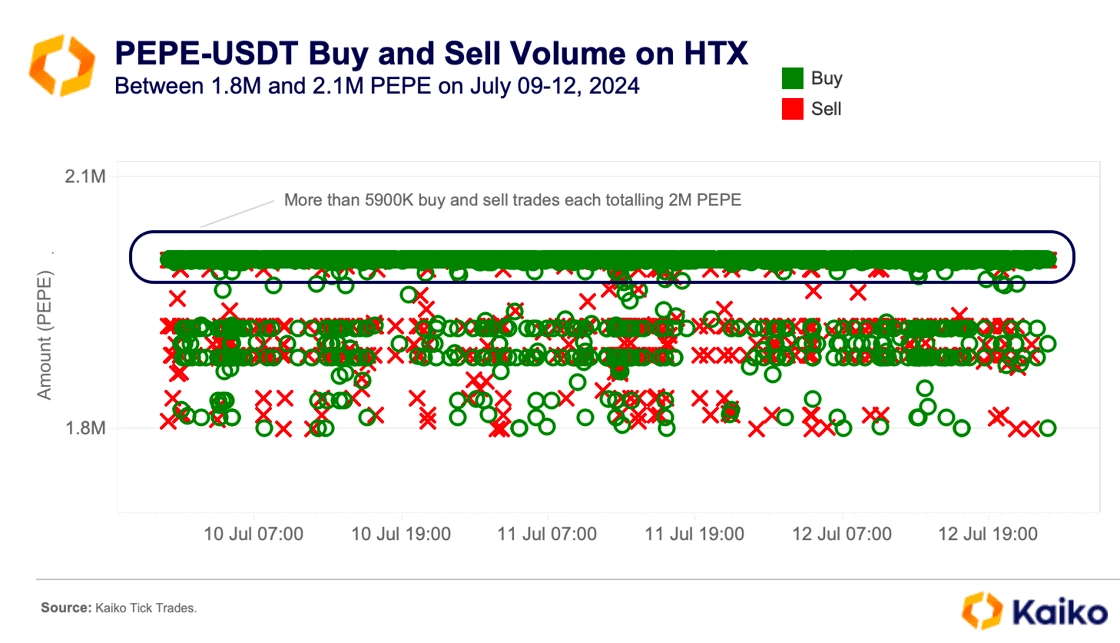Click the "12 Jul 07:00" x-axis label

tap(841, 534)
